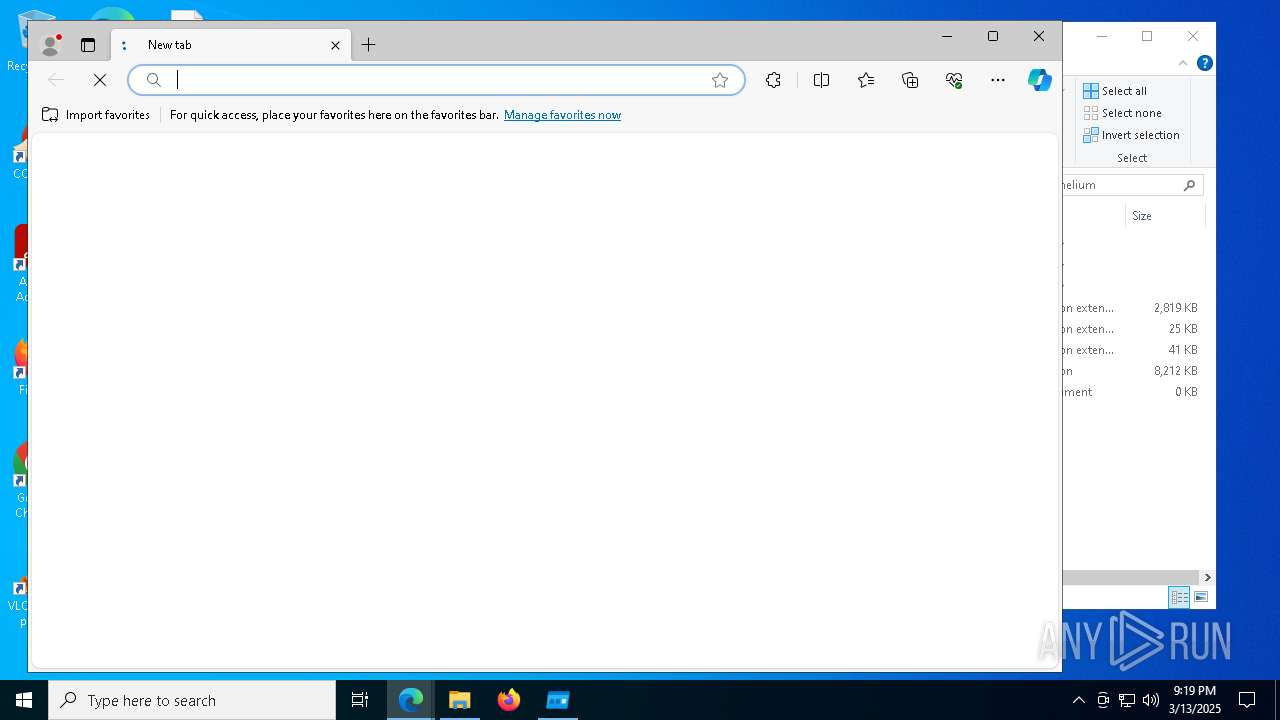Select the 0 KB file row
This screenshot has height=720, width=1280.
pyautogui.click(x=1133, y=392)
